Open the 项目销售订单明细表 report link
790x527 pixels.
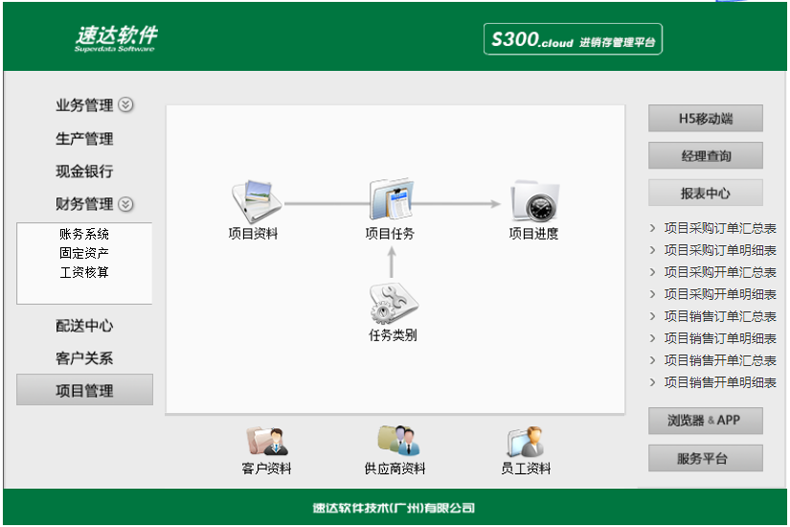[720, 338]
